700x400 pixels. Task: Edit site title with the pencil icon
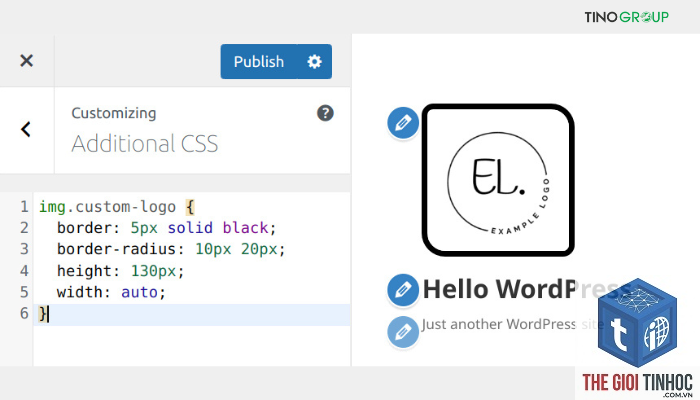[403, 290]
